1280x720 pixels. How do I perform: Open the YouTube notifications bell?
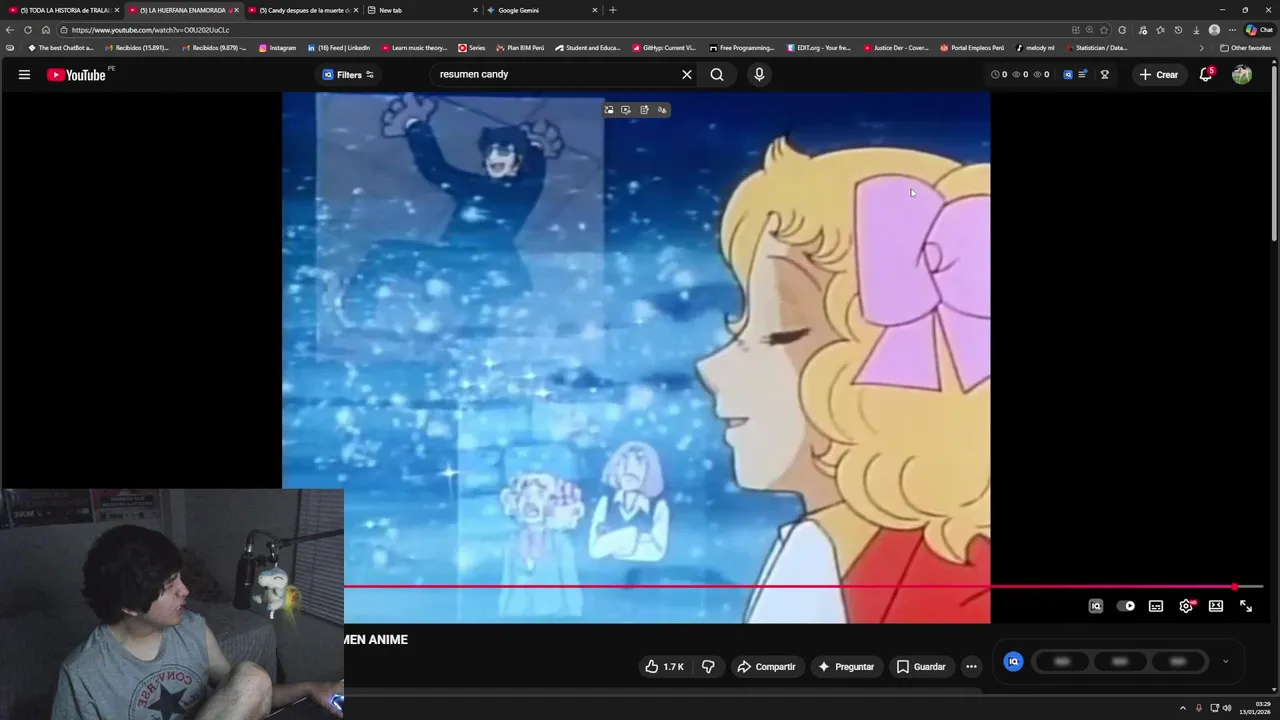click(1206, 75)
